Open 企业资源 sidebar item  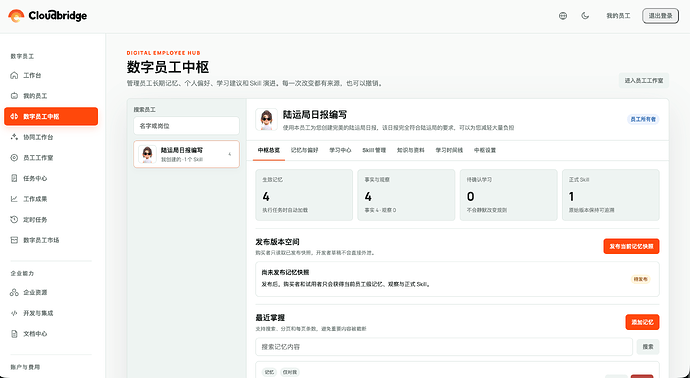[x=51, y=293]
